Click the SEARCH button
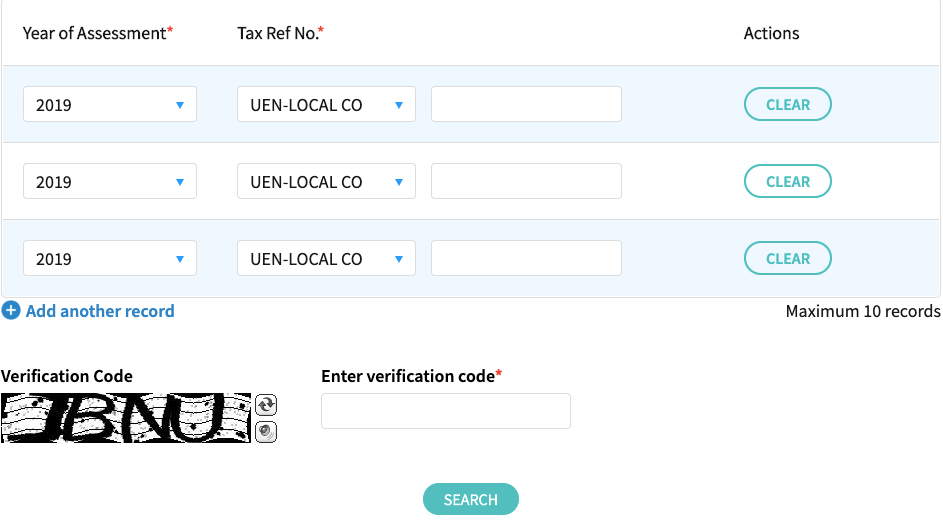 point(471,499)
